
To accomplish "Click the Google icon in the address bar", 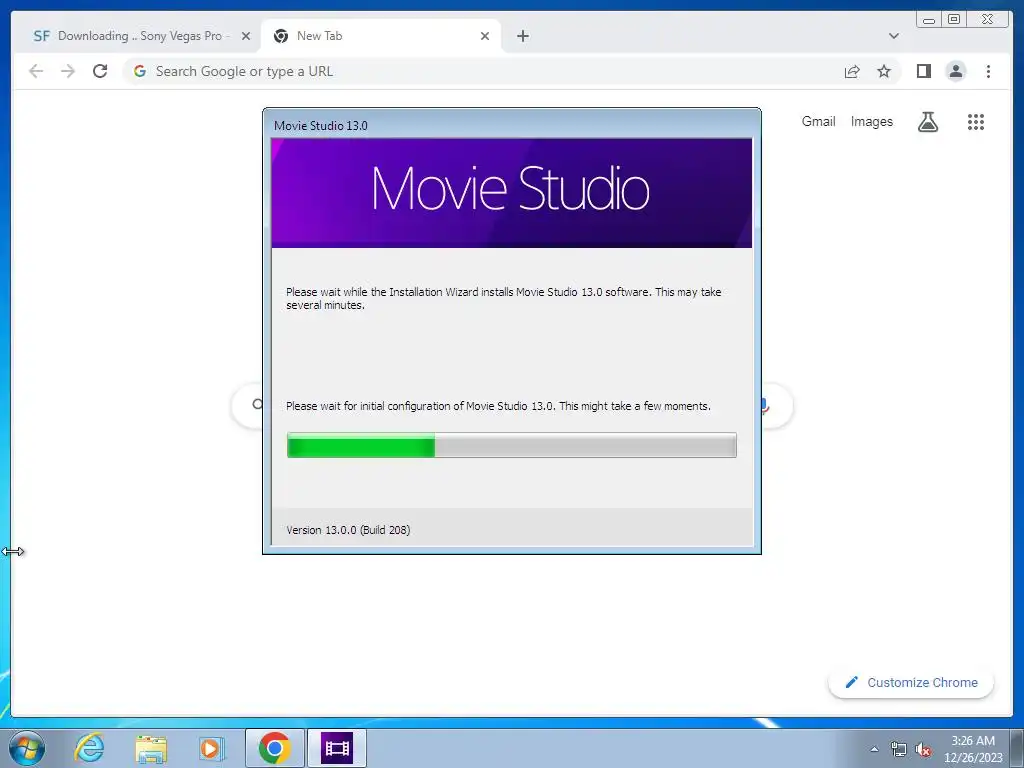I will coord(139,71).
